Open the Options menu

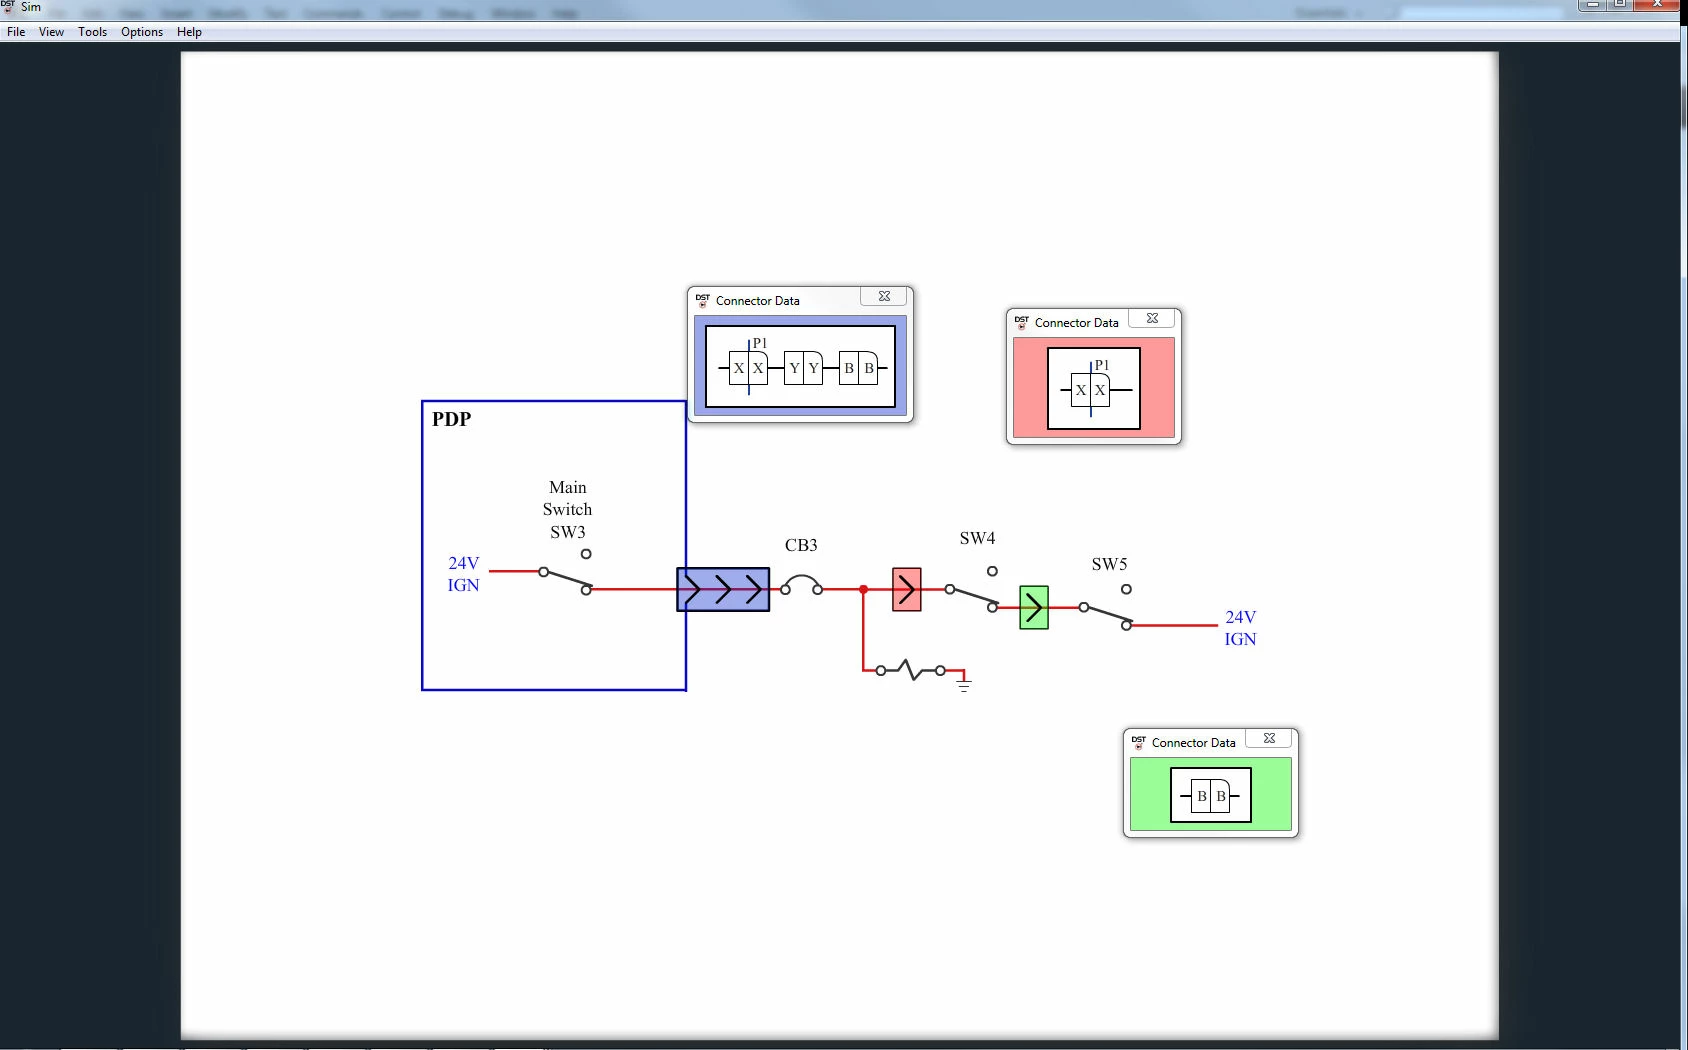point(142,32)
